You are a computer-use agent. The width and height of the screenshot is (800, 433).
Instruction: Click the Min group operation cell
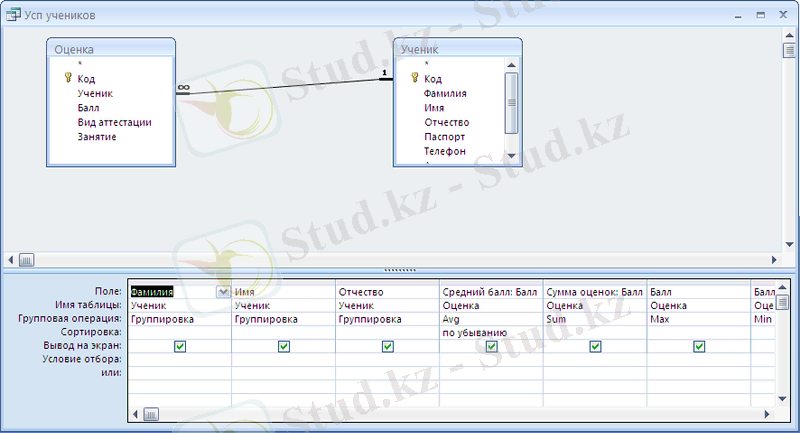763,319
